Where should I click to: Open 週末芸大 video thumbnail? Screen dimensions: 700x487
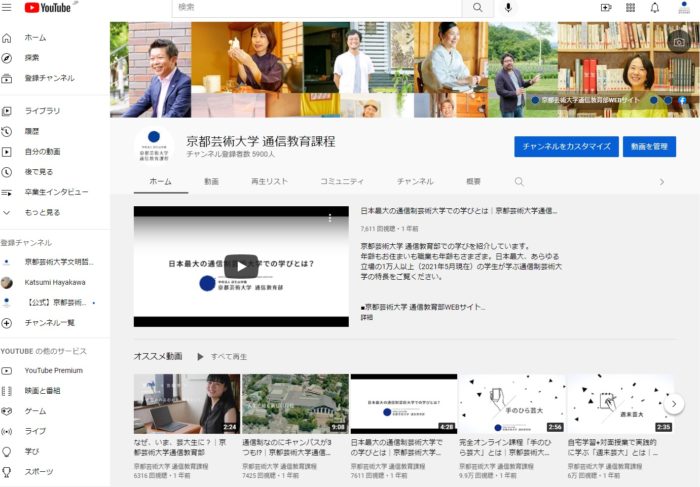[621, 404]
